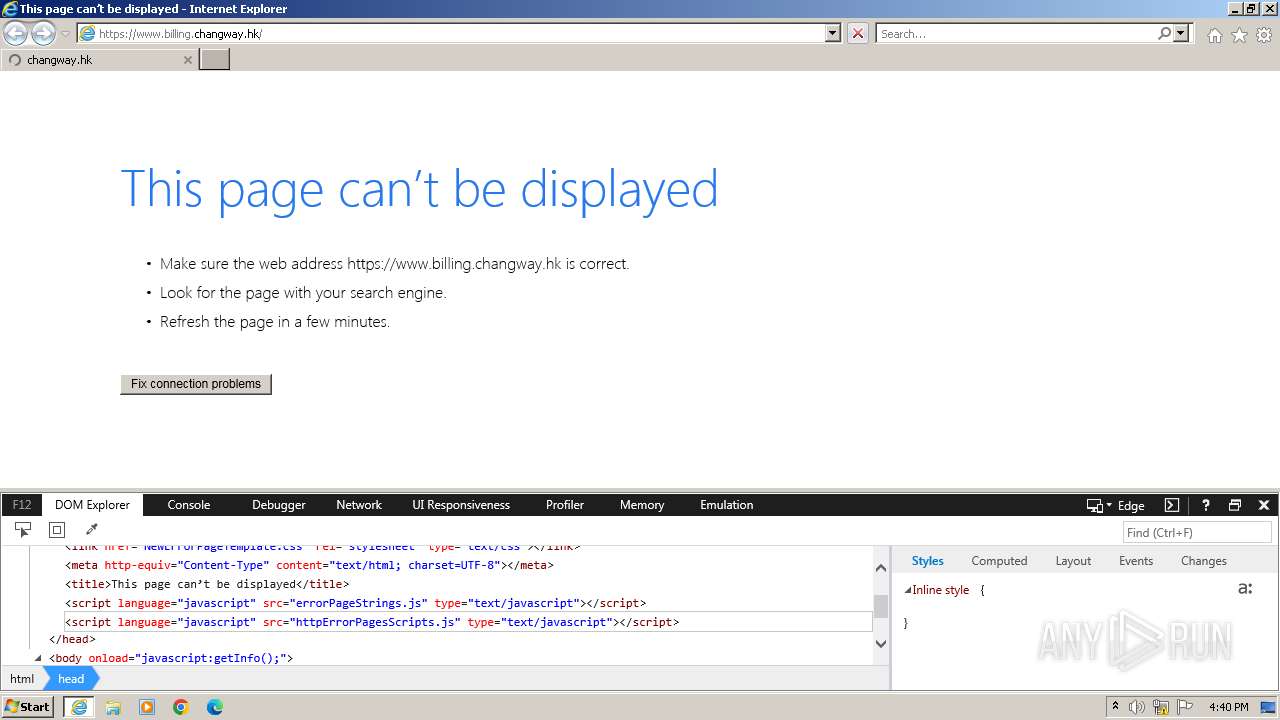Image resolution: width=1280 pixels, height=720 pixels.
Task: Open the Changes pane tab
Action: point(1203,561)
